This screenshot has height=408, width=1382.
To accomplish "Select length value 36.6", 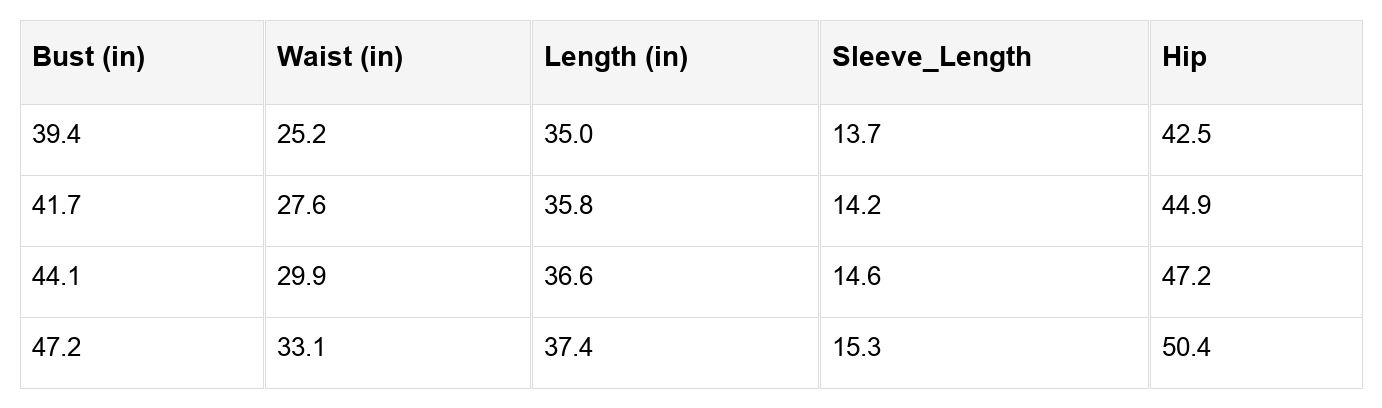I will (568, 277).
